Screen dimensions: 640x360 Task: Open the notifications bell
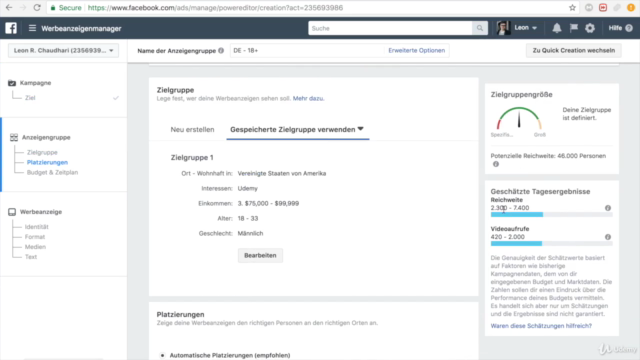pyautogui.click(x=557, y=28)
